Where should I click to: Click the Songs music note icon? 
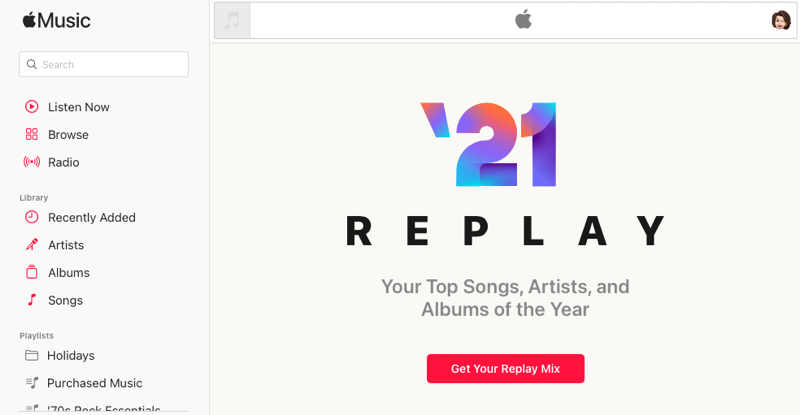pyautogui.click(x=32, y=300)
